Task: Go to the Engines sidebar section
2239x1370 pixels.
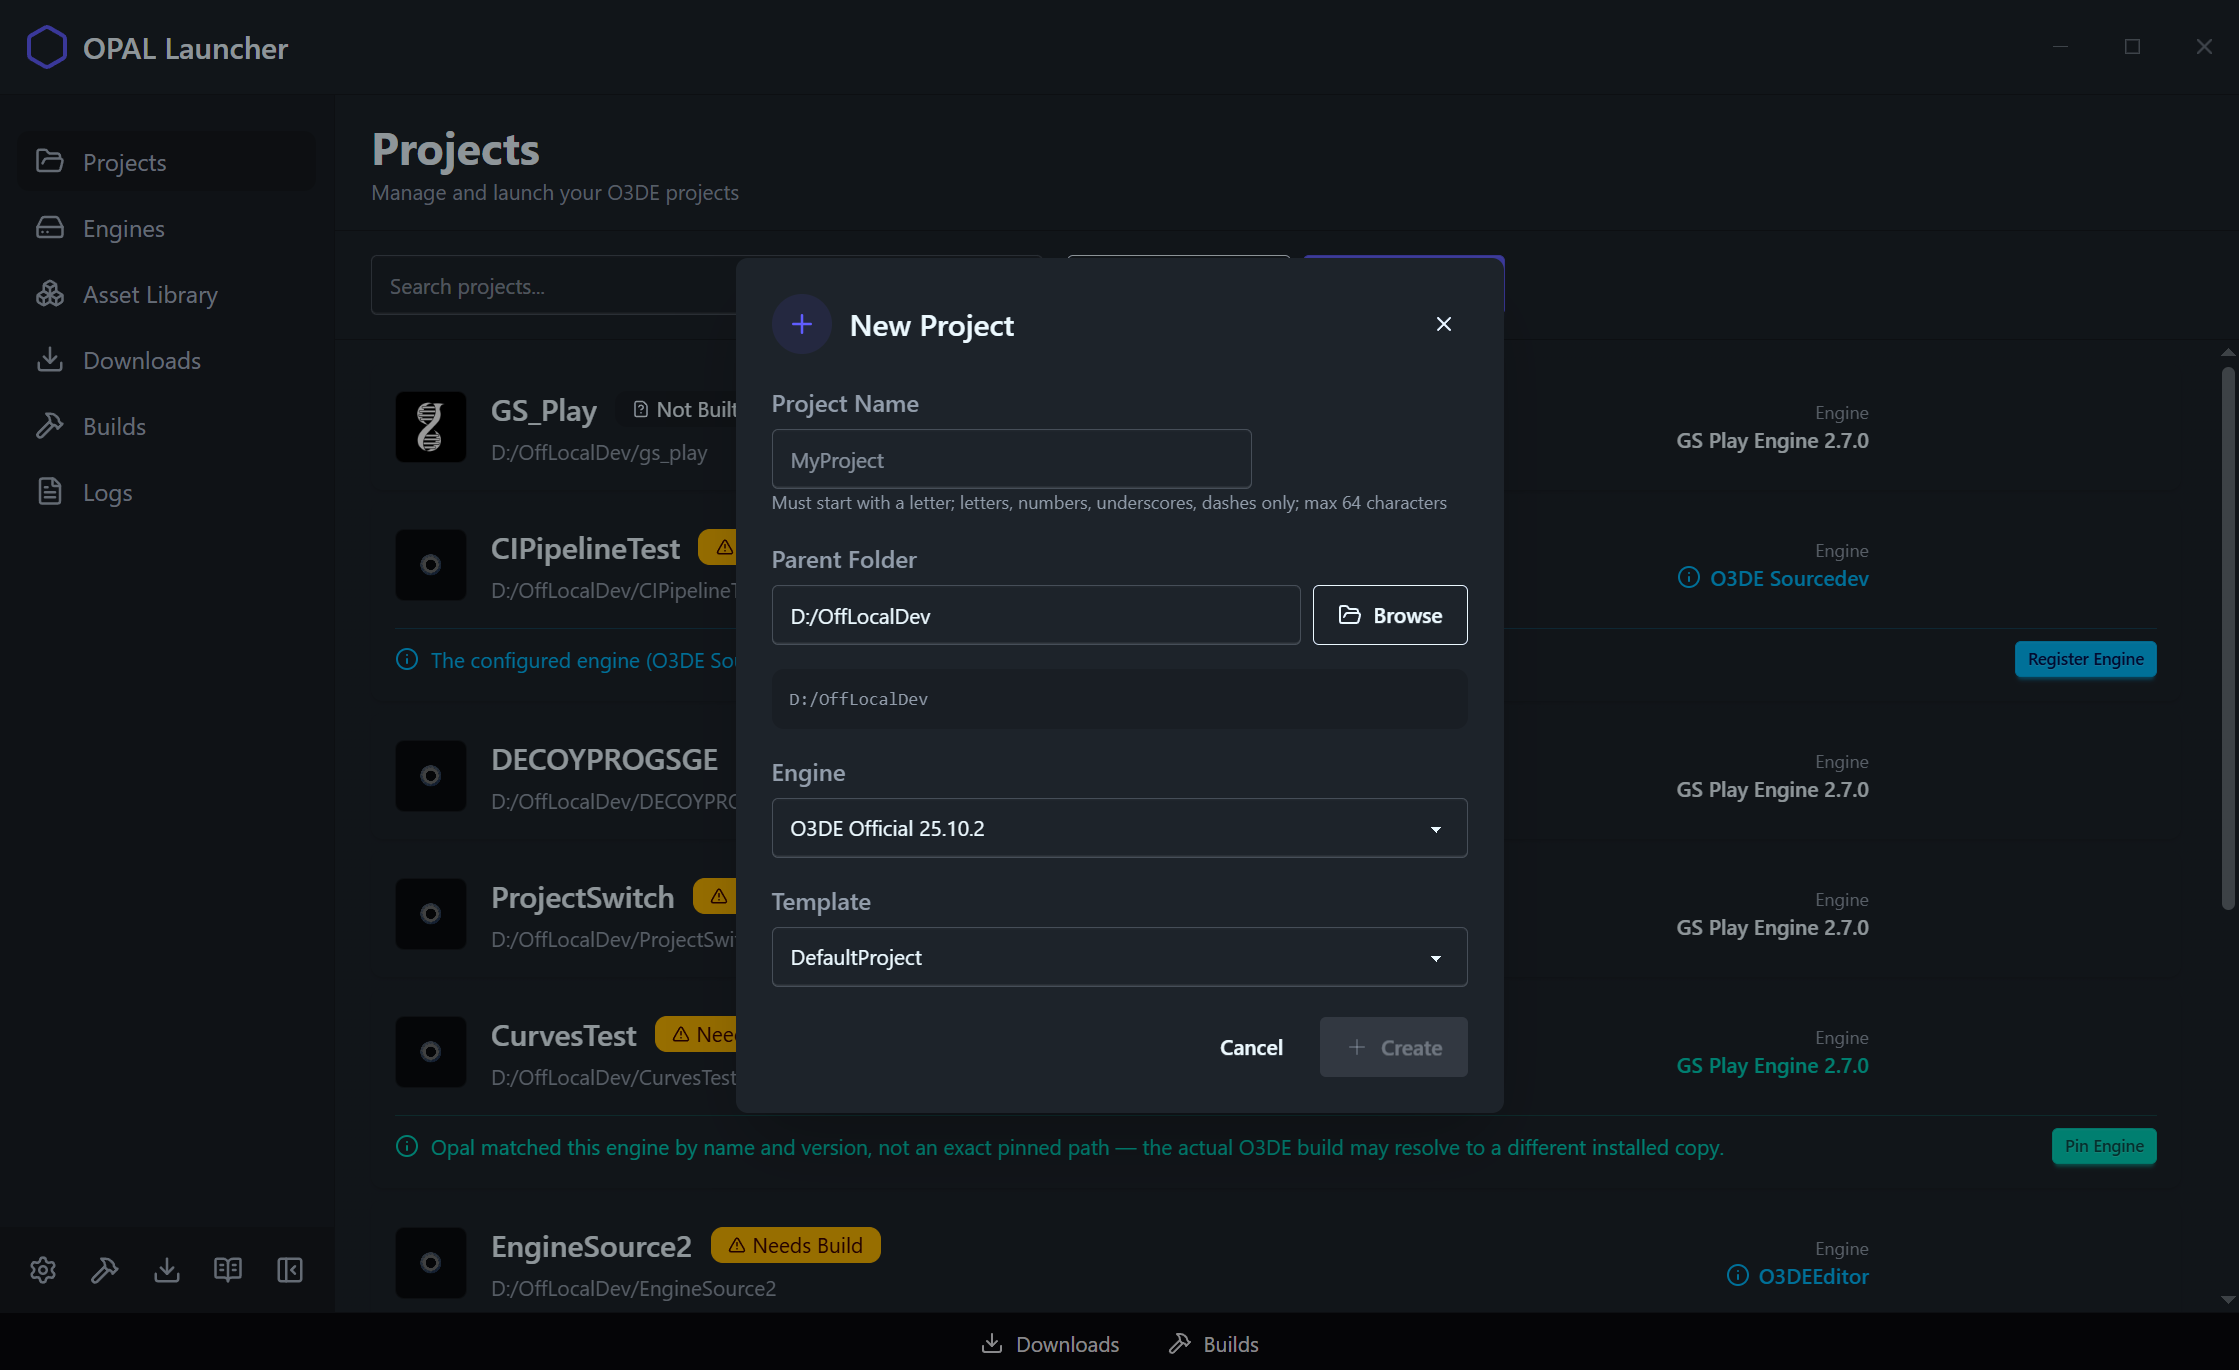Action: [166, 228]
